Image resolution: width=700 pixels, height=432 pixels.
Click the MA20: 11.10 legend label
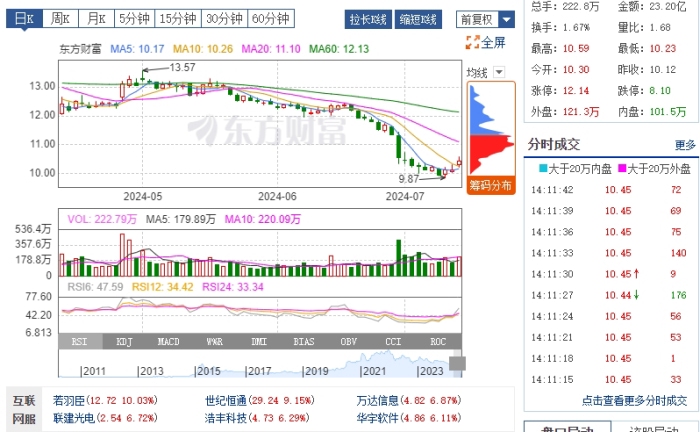(271, 49)
